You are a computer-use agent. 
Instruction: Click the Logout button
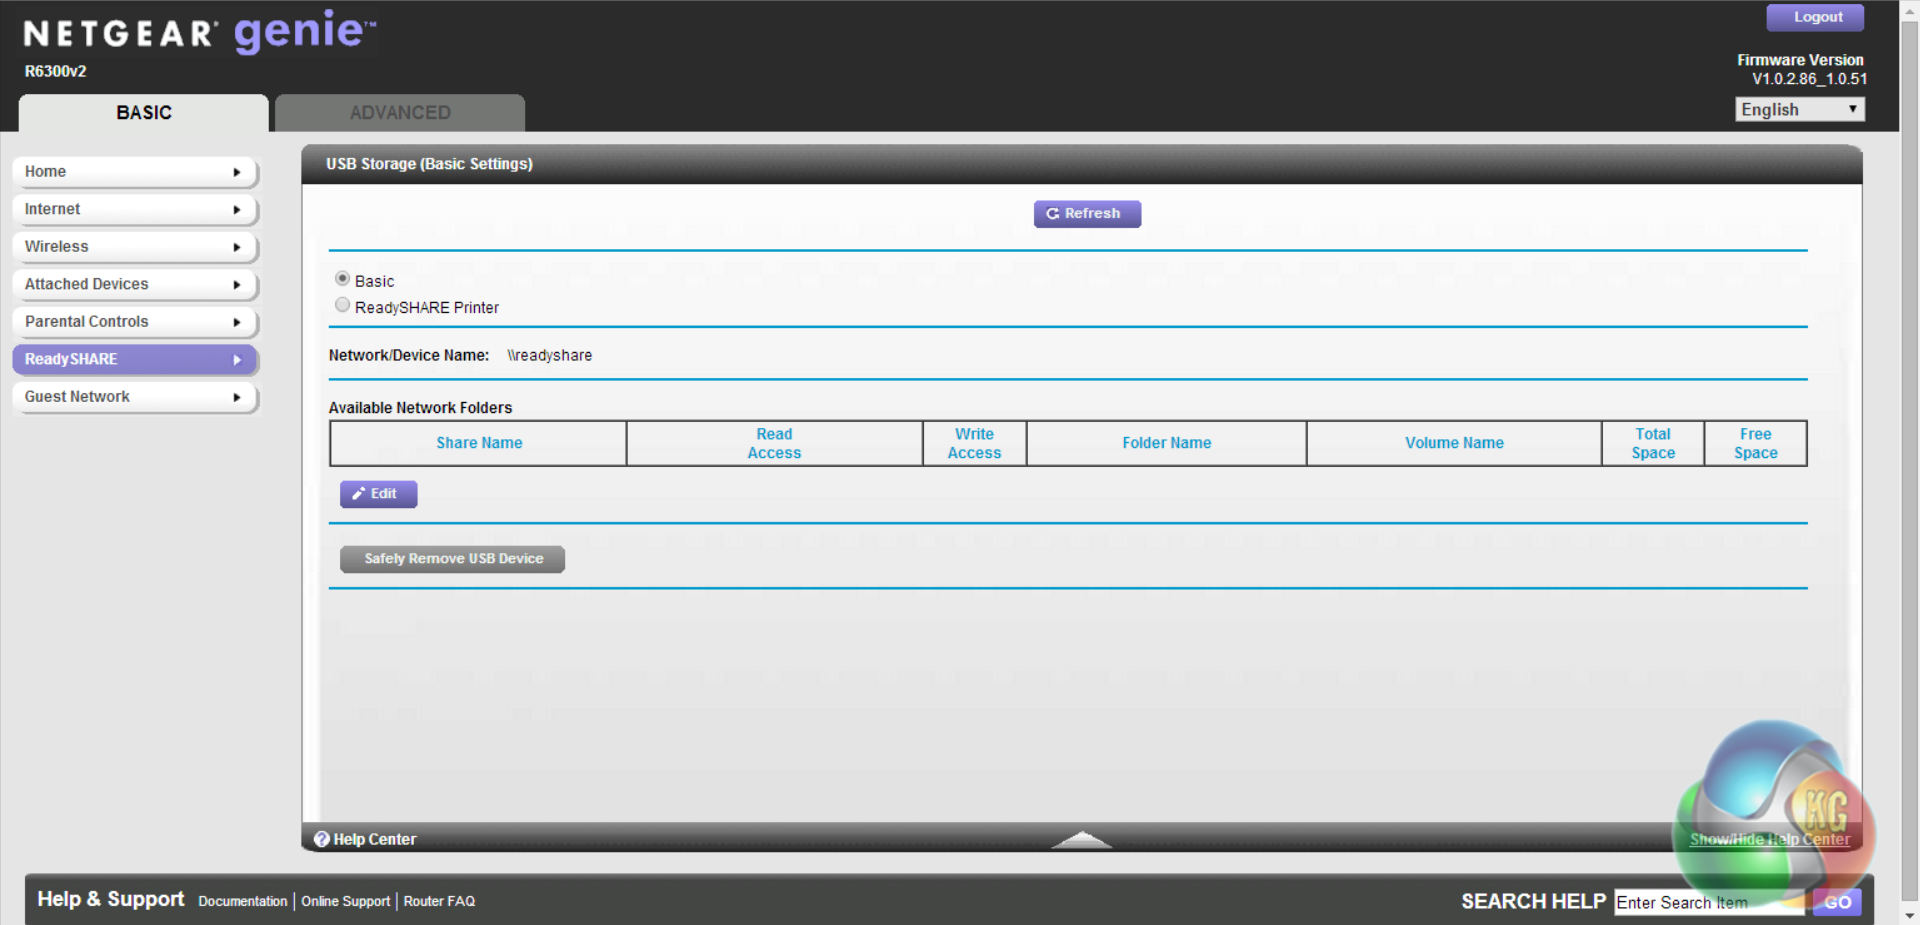[x=1815, y=17]
